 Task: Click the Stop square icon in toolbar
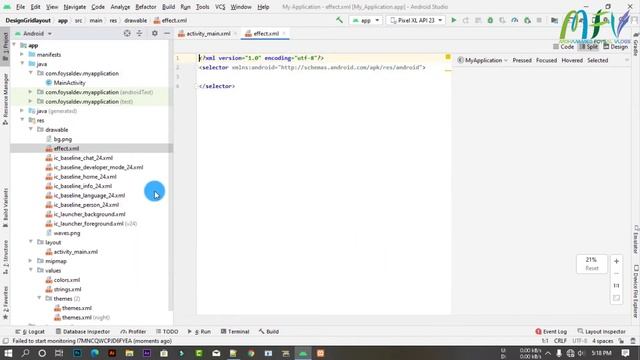click(539, 20)
